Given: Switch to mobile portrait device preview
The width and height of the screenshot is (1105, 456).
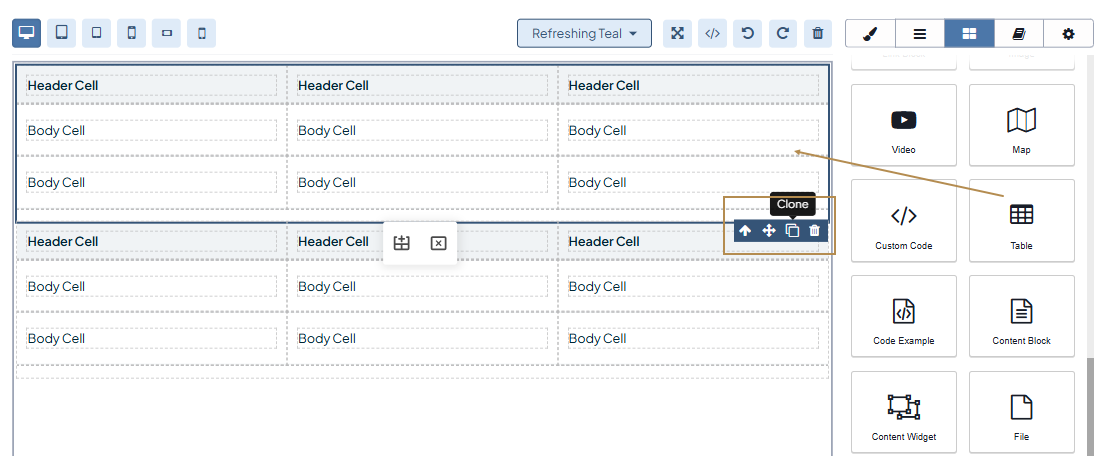Looking at the screenshot, I should tap(131, 33).
